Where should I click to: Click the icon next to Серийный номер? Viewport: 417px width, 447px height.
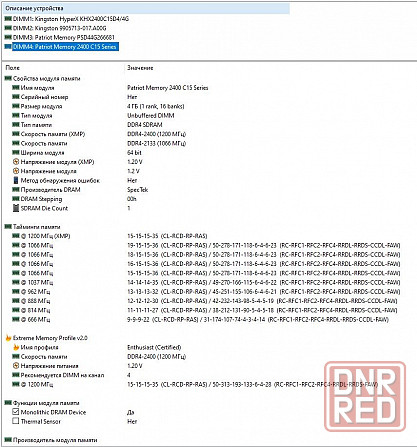click(x=16, y=97)
